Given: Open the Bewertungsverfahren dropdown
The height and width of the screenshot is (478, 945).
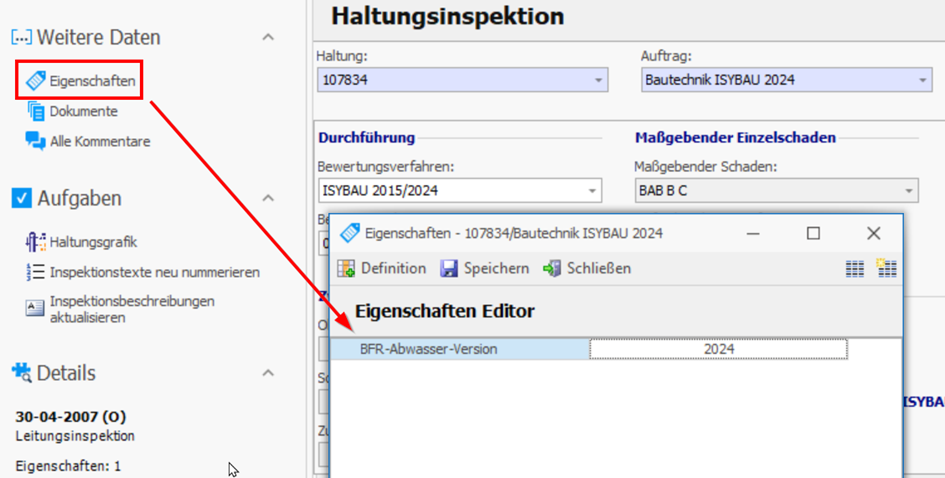Looking at the screenshot, I should coord(593,190).
